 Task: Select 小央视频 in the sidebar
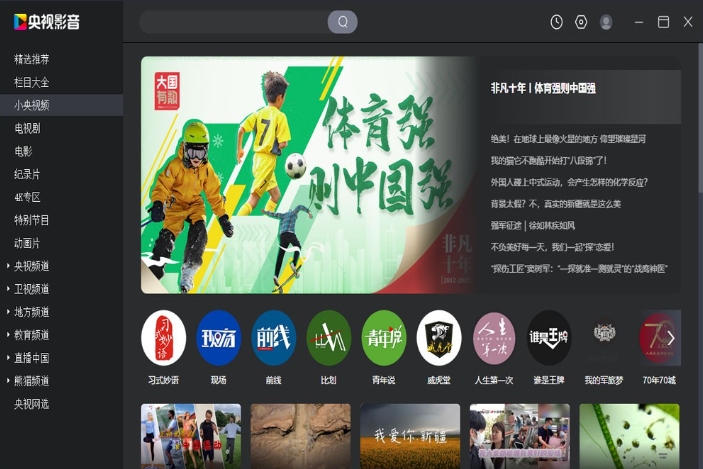(x=61, y=105)
